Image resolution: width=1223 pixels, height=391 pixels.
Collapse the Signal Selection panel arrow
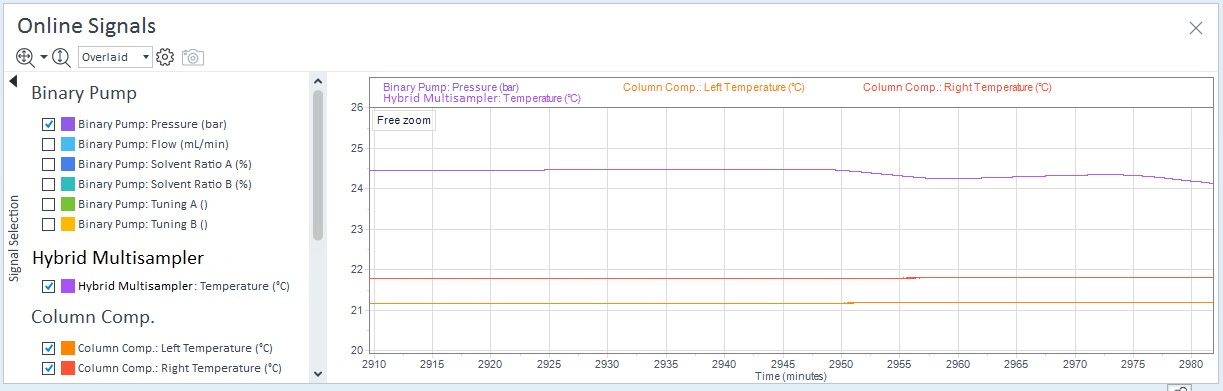[14, 81]
